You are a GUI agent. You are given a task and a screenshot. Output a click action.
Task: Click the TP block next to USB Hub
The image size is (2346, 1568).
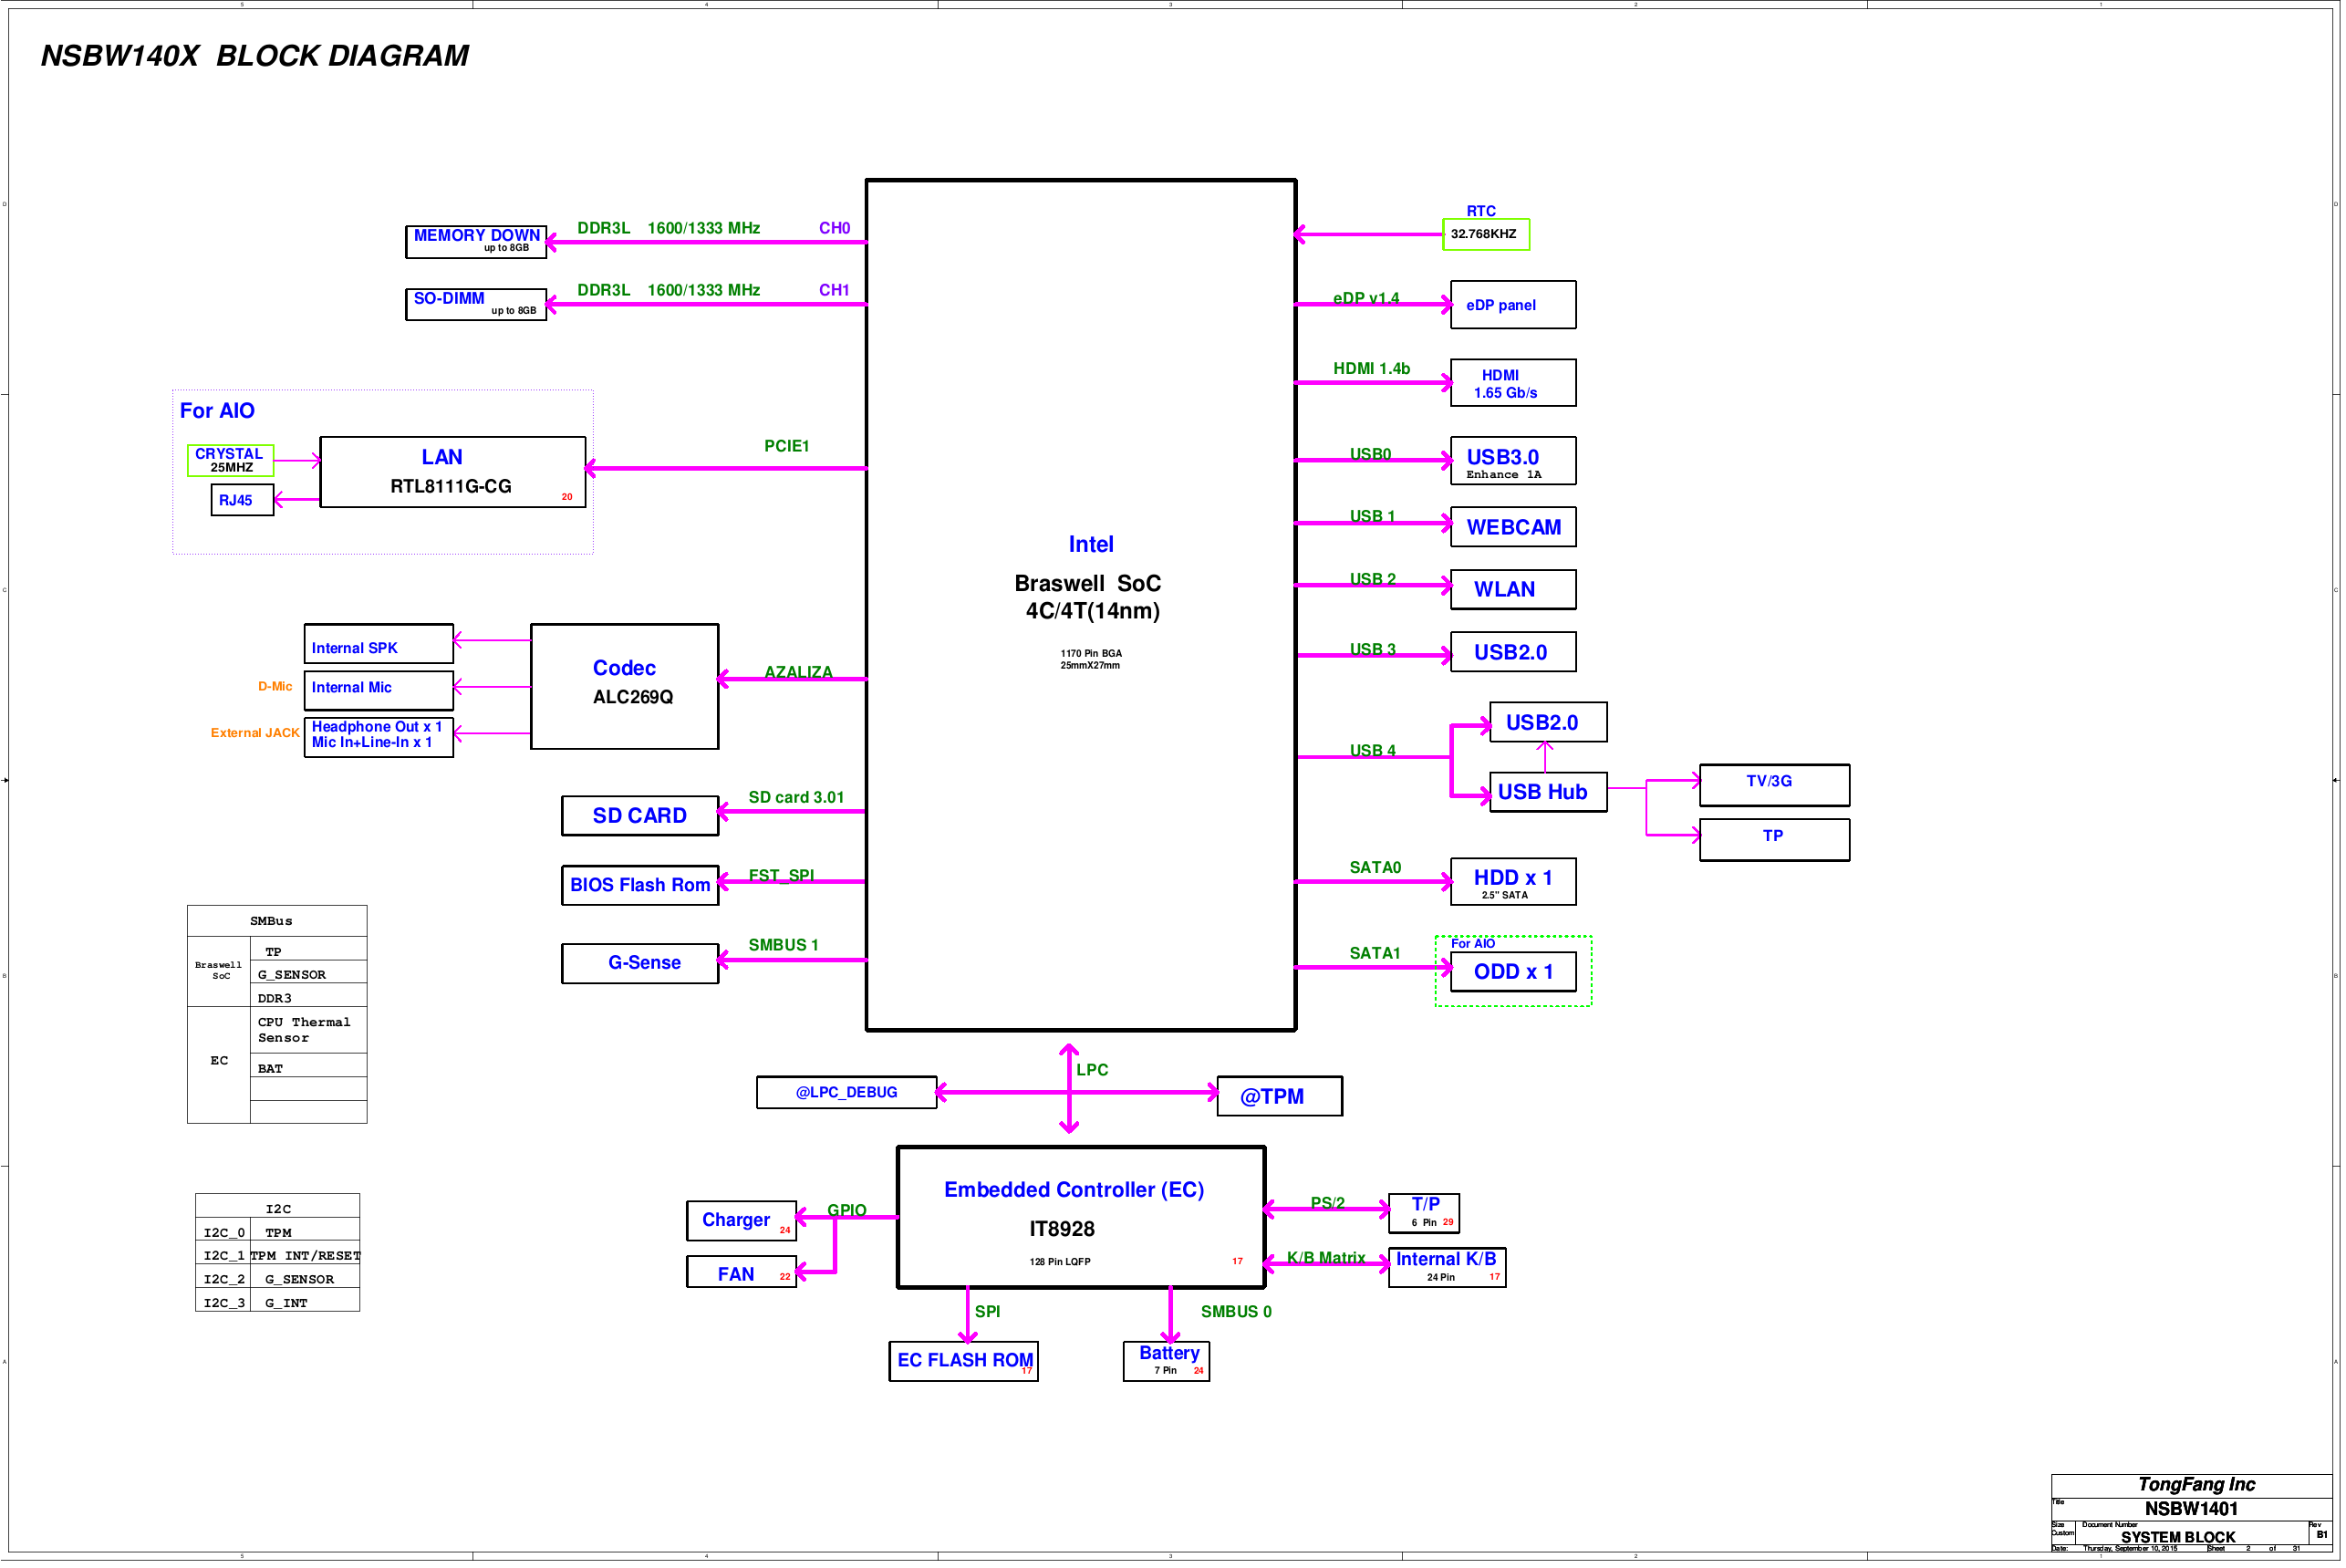(1776, 841)
